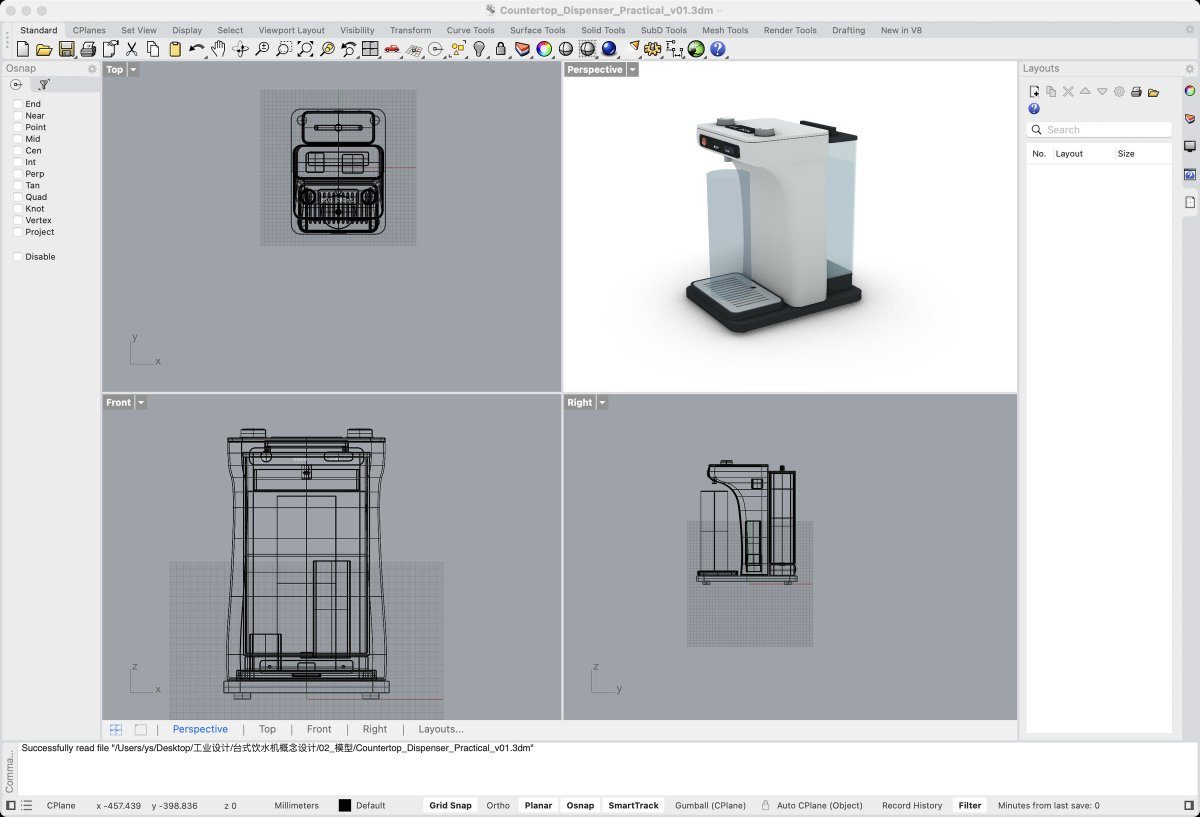
Task: Click the New file icon in the toolbar
Action: tap(22, 49)
